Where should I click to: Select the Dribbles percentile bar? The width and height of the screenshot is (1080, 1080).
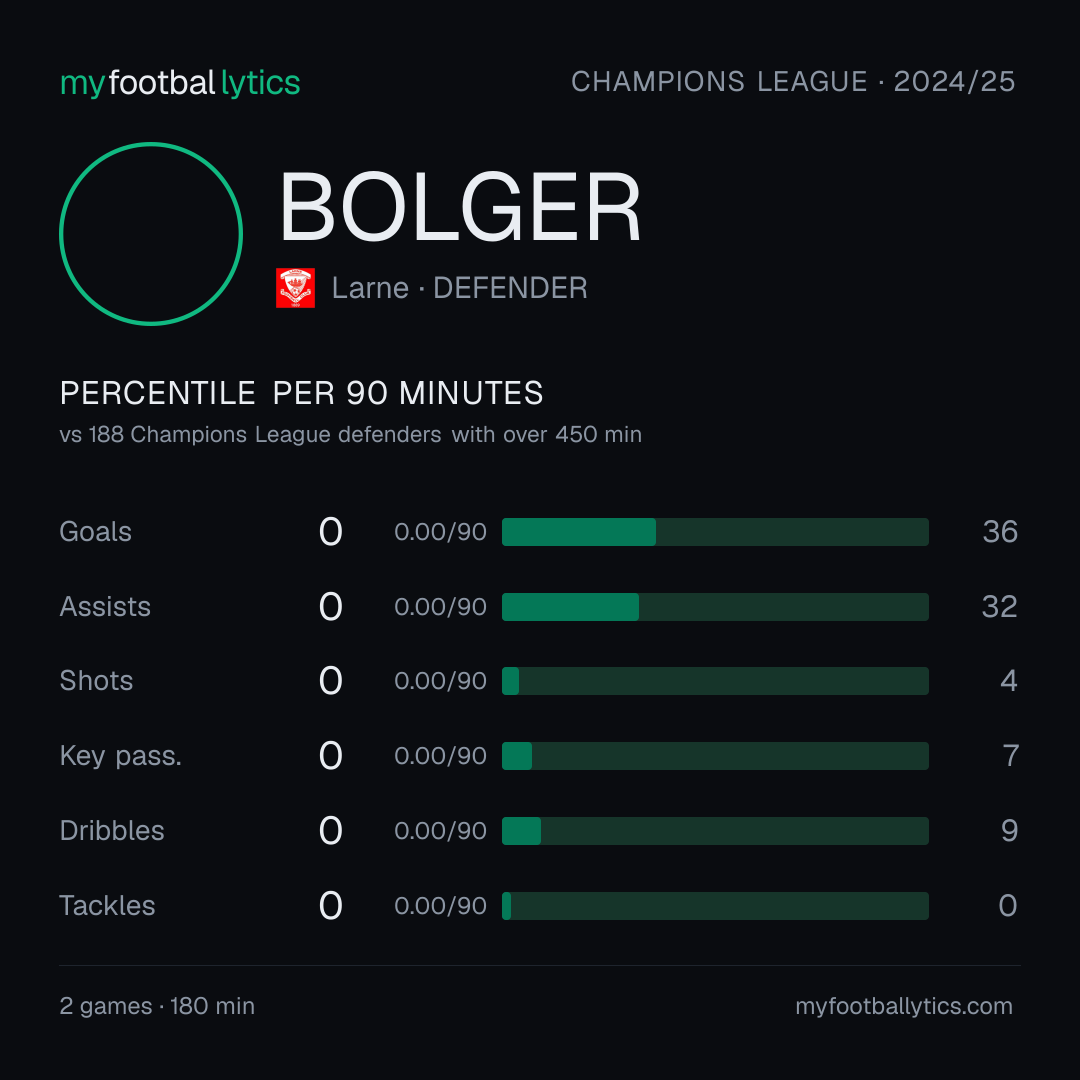(715, 831)
